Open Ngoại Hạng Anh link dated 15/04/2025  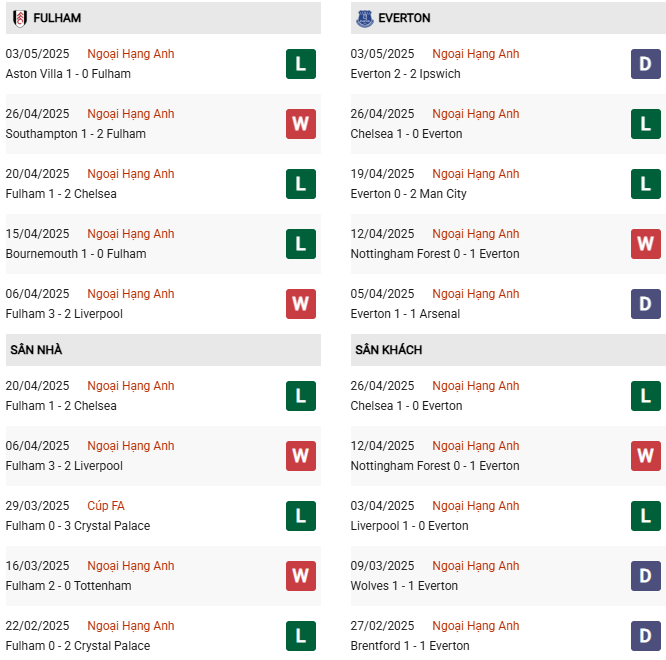pyautogui.click(x=131, y=234)
